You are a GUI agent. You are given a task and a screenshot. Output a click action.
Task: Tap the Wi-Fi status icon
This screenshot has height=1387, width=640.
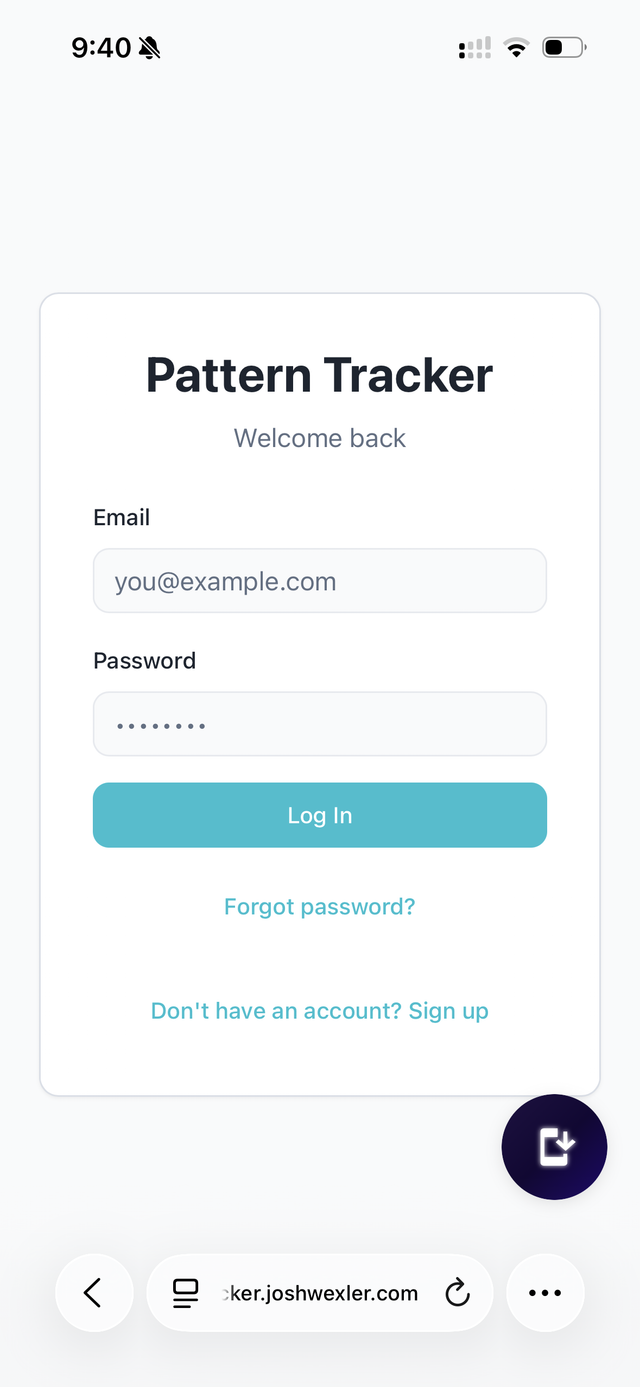515,46
